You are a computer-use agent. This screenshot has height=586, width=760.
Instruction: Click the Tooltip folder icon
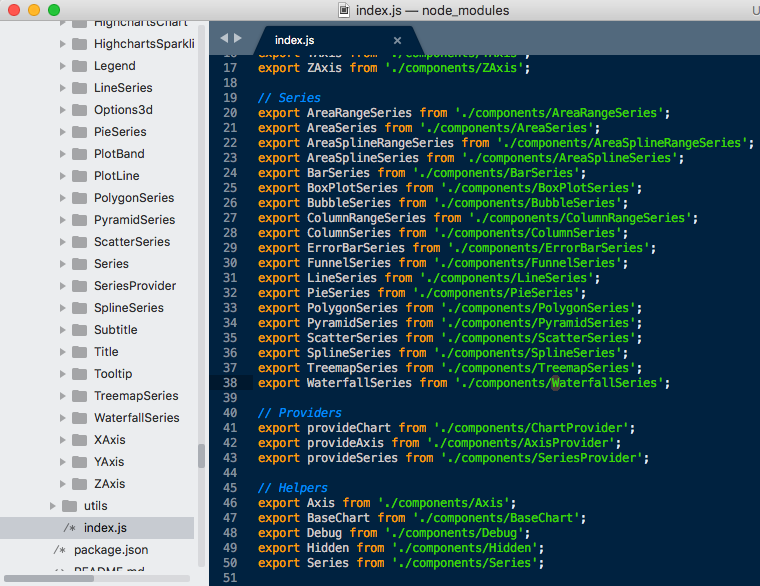tap(79, 374)
